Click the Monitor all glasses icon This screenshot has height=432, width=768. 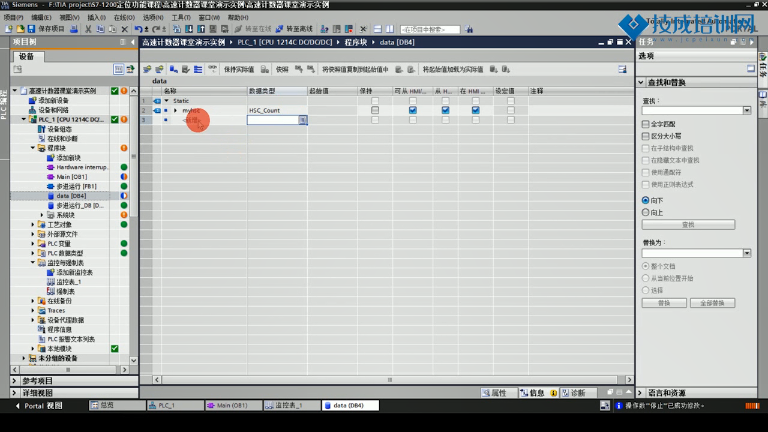[x=212, y=69]
